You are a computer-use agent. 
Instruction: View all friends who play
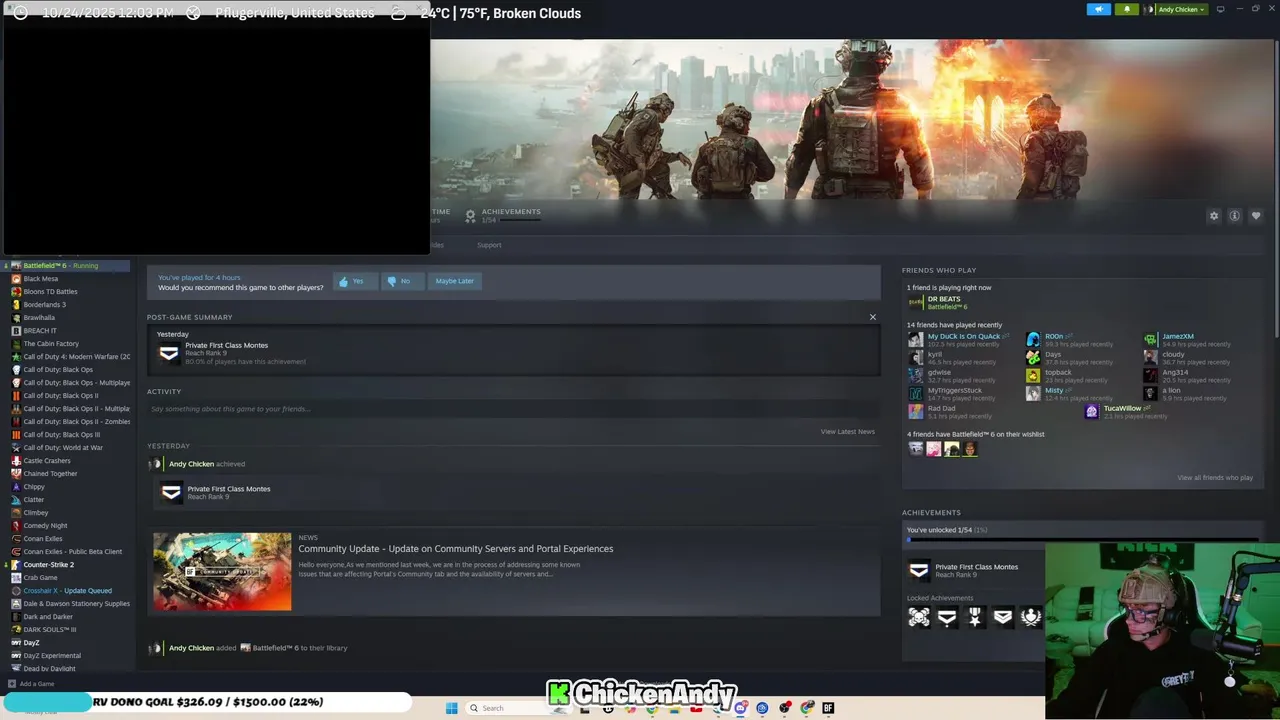(x=1215, y=477)
